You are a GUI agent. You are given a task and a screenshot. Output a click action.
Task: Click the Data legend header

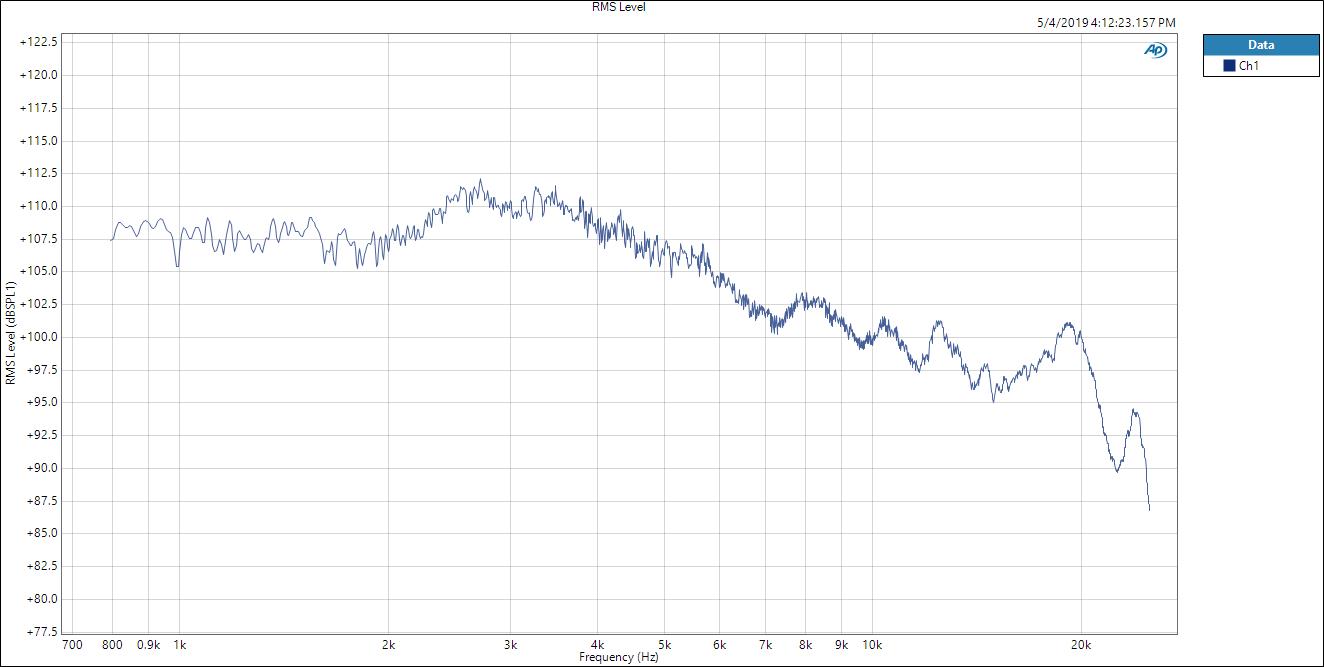pos(1261,45)
